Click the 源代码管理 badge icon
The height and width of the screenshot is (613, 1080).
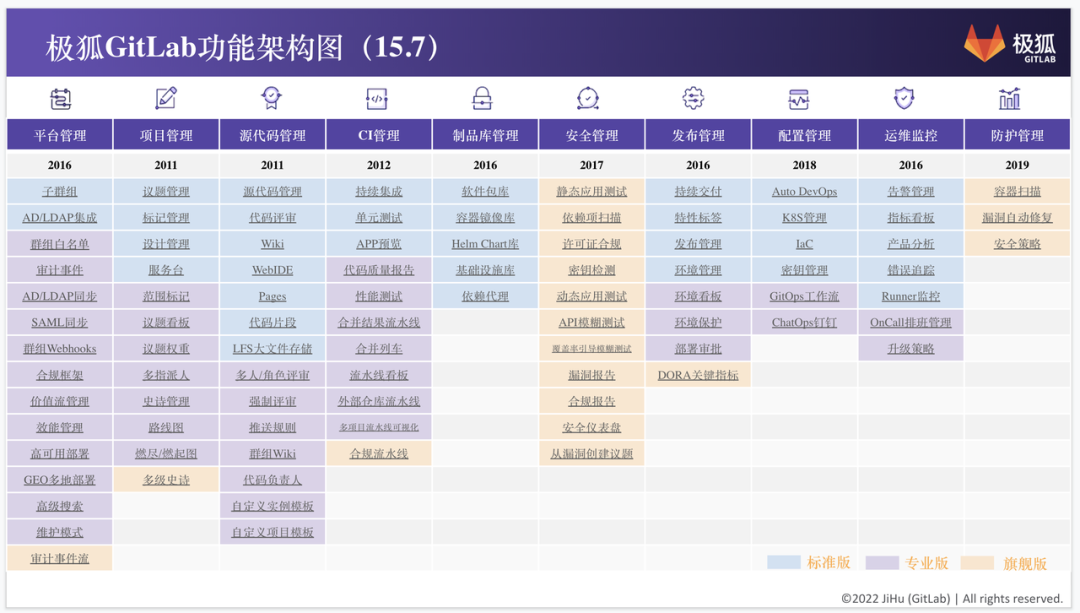(271, 98)
